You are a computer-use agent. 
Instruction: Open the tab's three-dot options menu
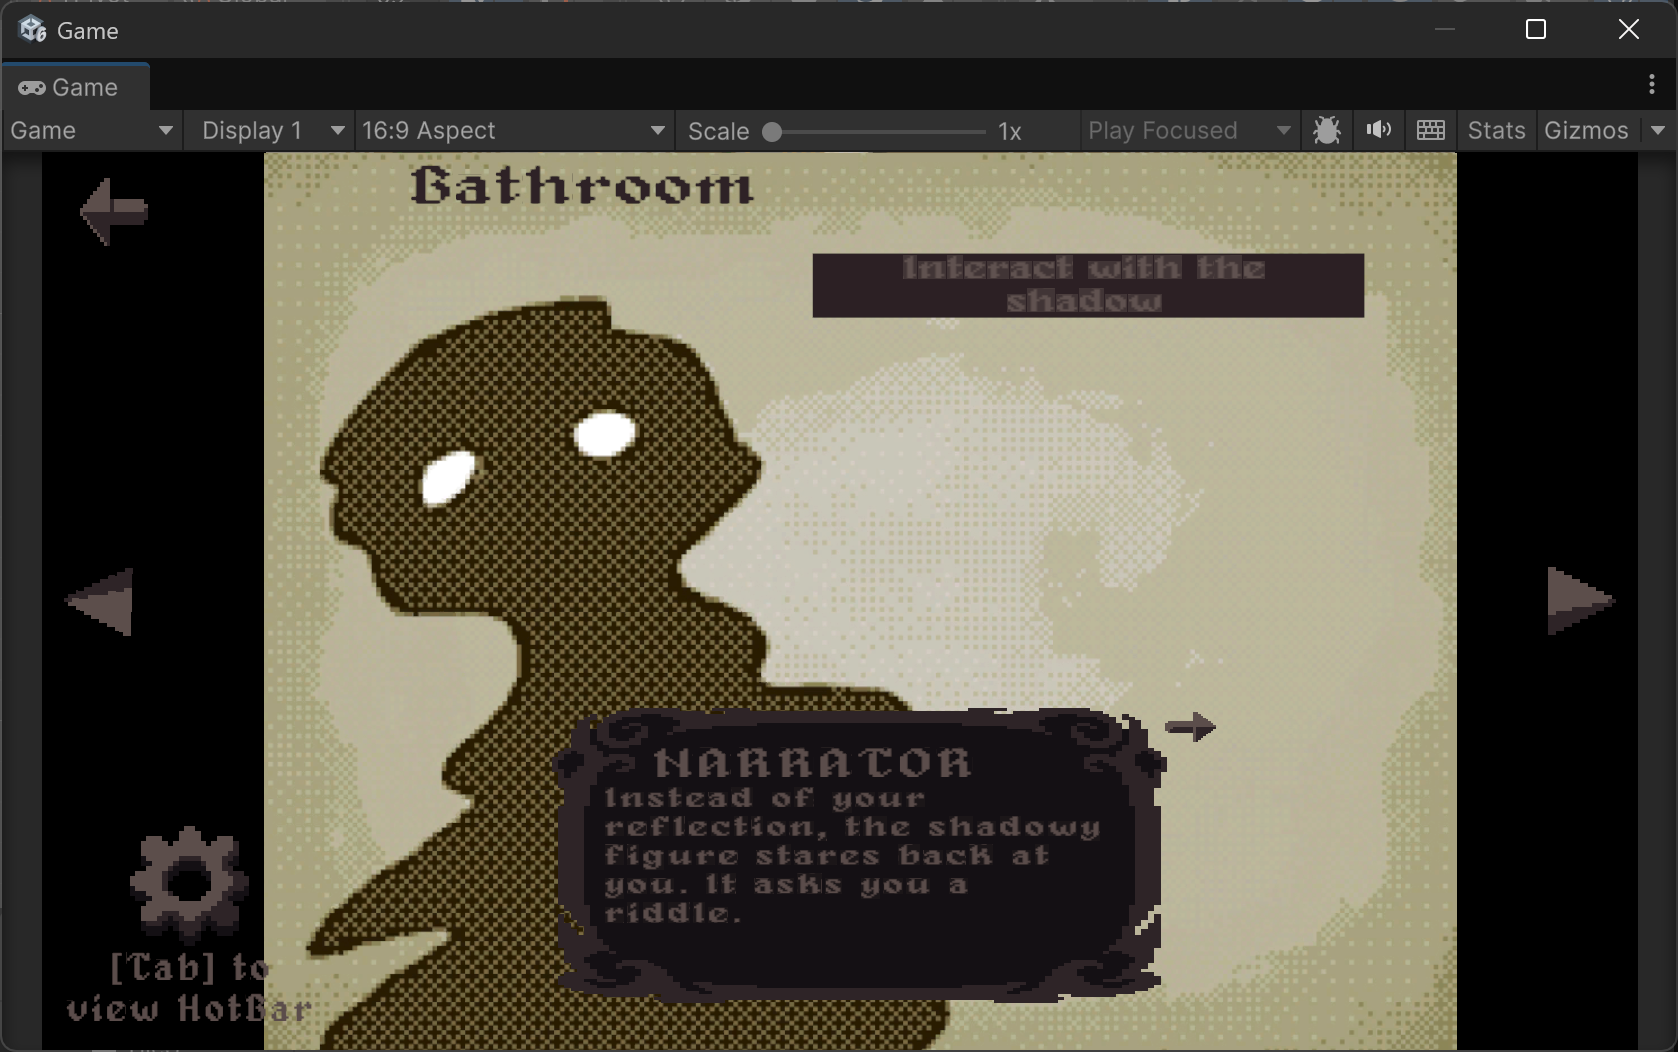click(1652, 85)
